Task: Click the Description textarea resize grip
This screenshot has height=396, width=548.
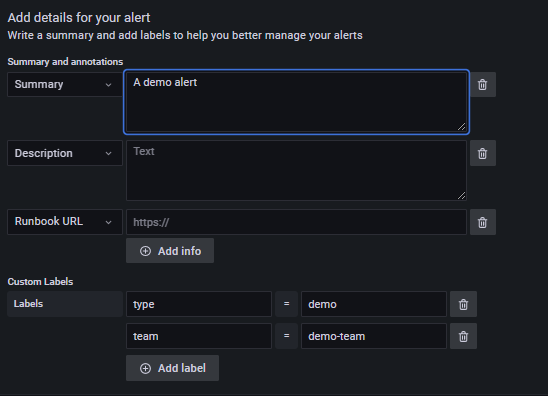Action: point(462,196)
